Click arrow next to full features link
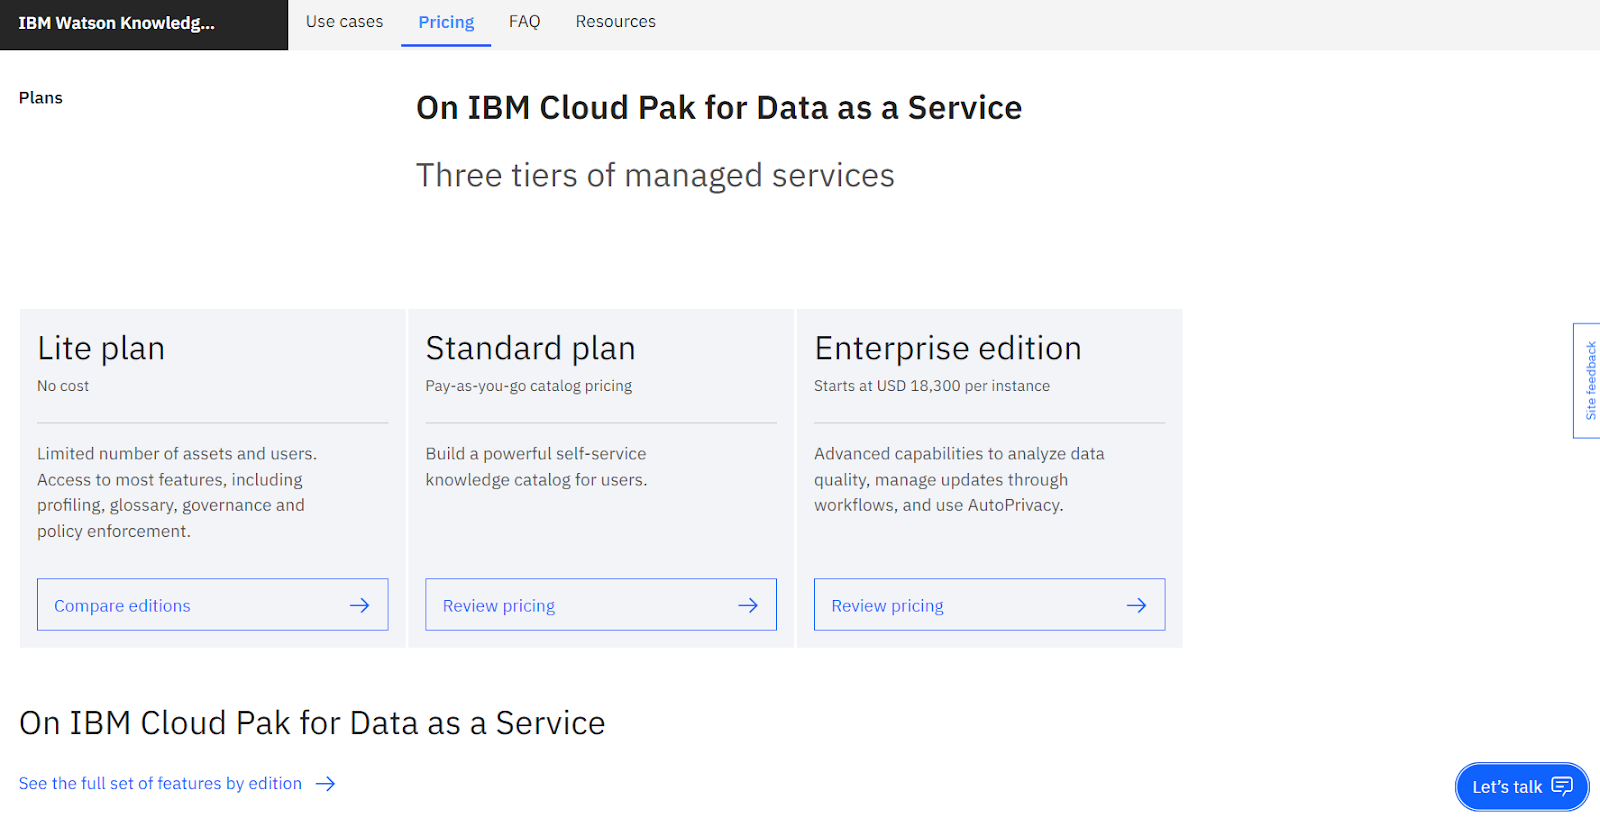Viewport: 1600px width, 827px height. click(325, 784)
